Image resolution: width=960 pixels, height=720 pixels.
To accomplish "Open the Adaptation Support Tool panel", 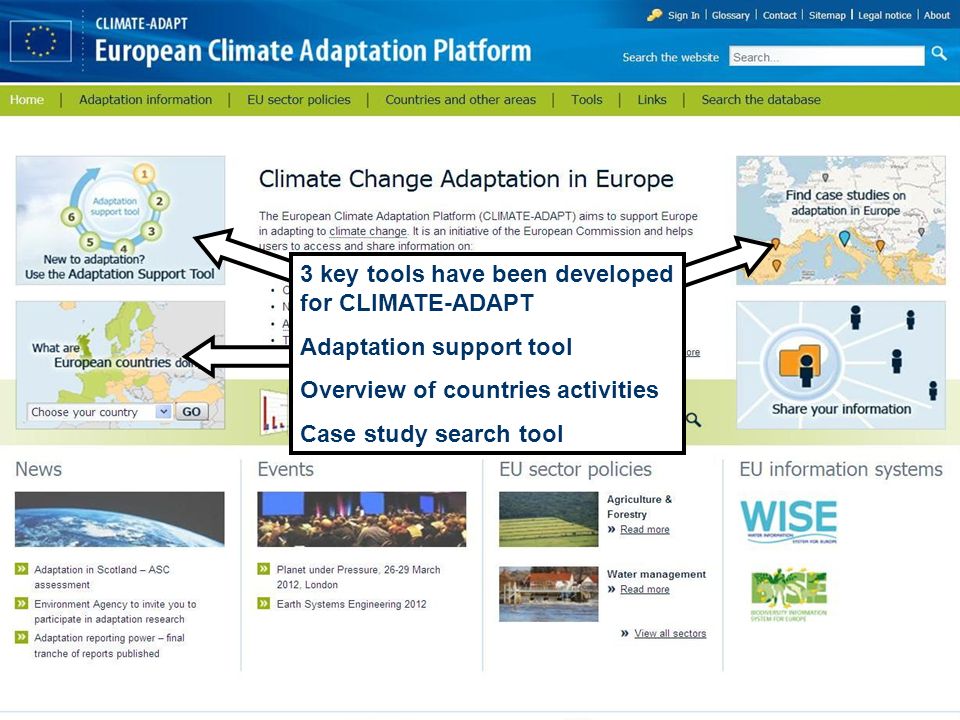I will pos(120,220).
